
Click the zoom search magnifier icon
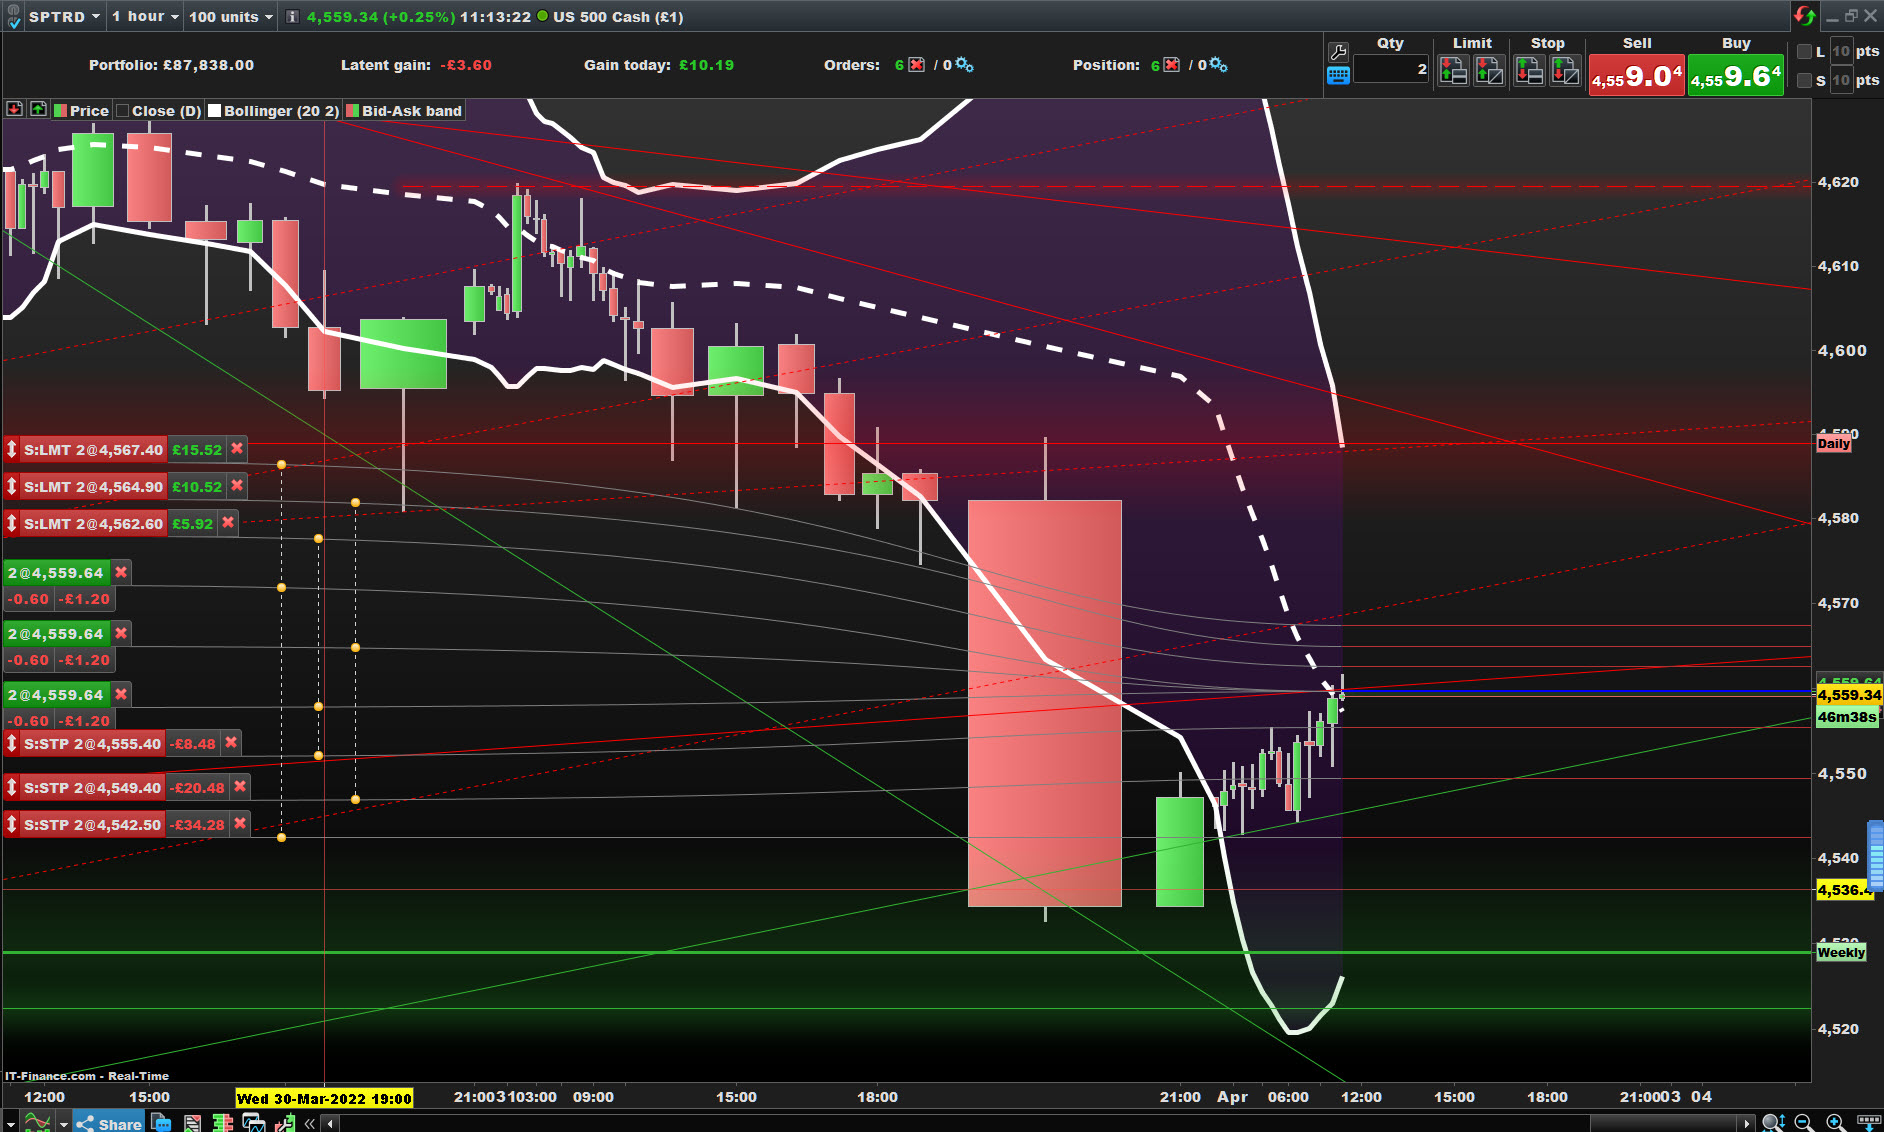1773,1123
